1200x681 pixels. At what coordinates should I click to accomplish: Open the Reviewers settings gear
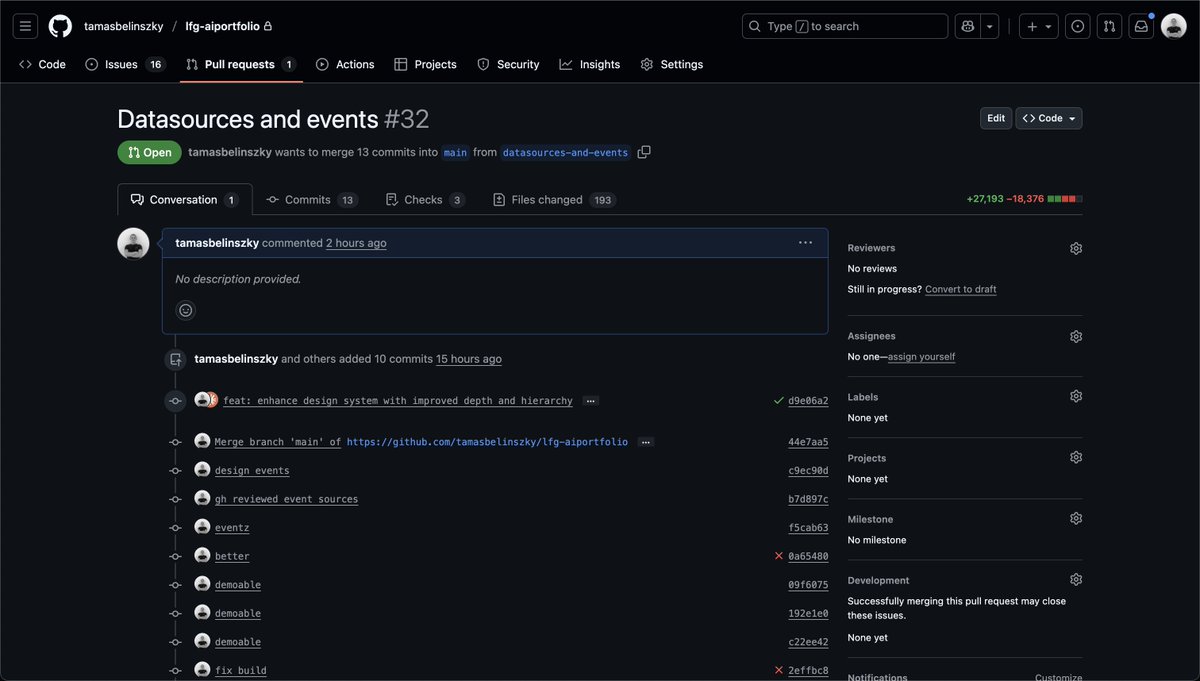(x=1075, y=247)
